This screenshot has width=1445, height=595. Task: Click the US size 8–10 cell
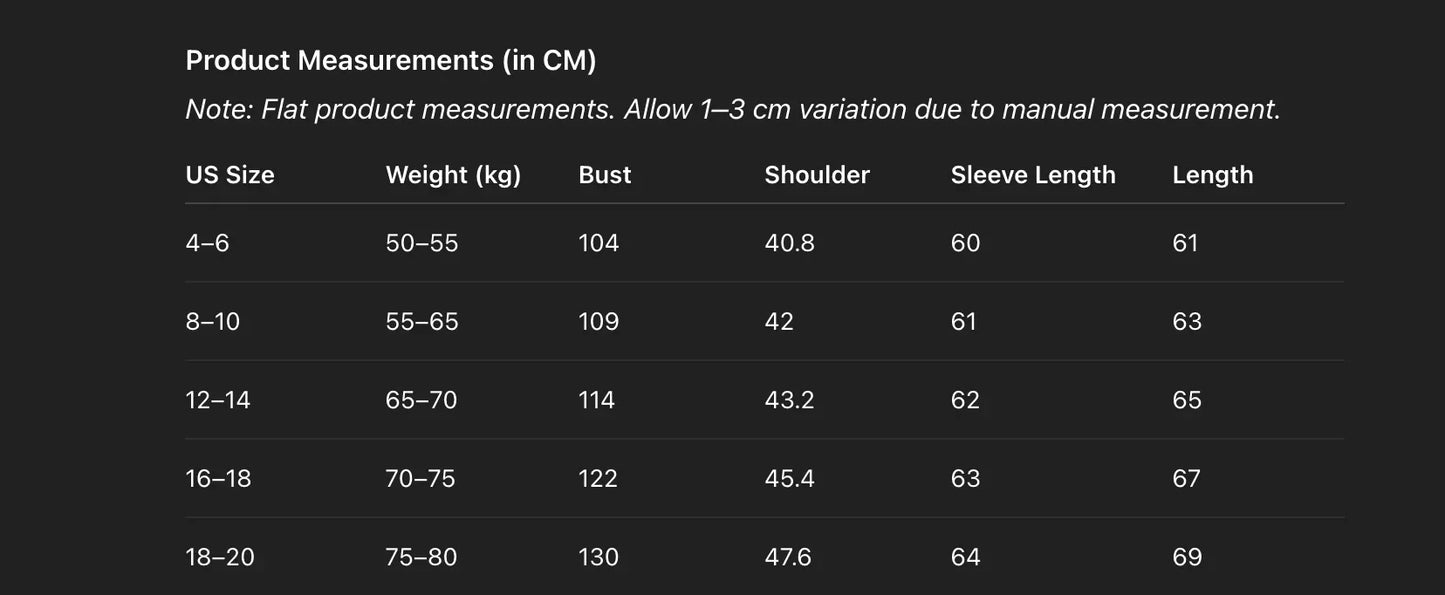(213, 322)
